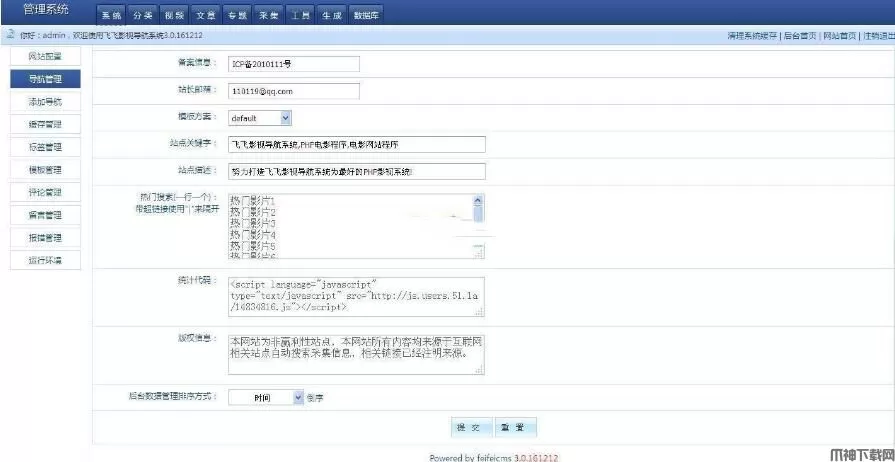Click the 提交 submit button

point(471,428)
